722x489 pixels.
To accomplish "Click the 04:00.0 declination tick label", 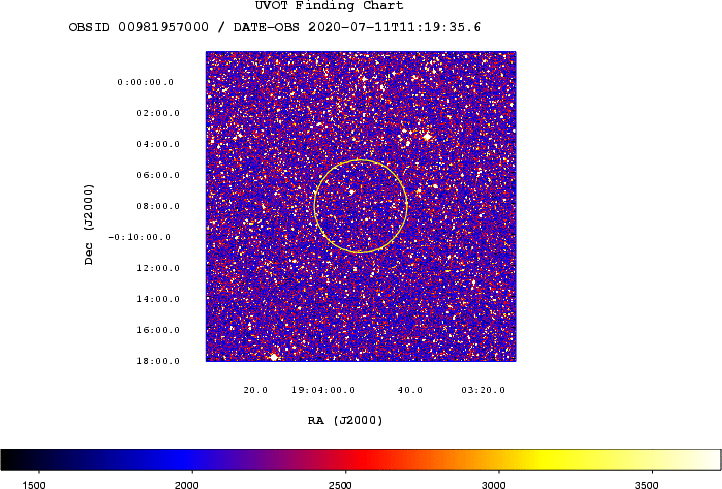I will pos(158,144).
